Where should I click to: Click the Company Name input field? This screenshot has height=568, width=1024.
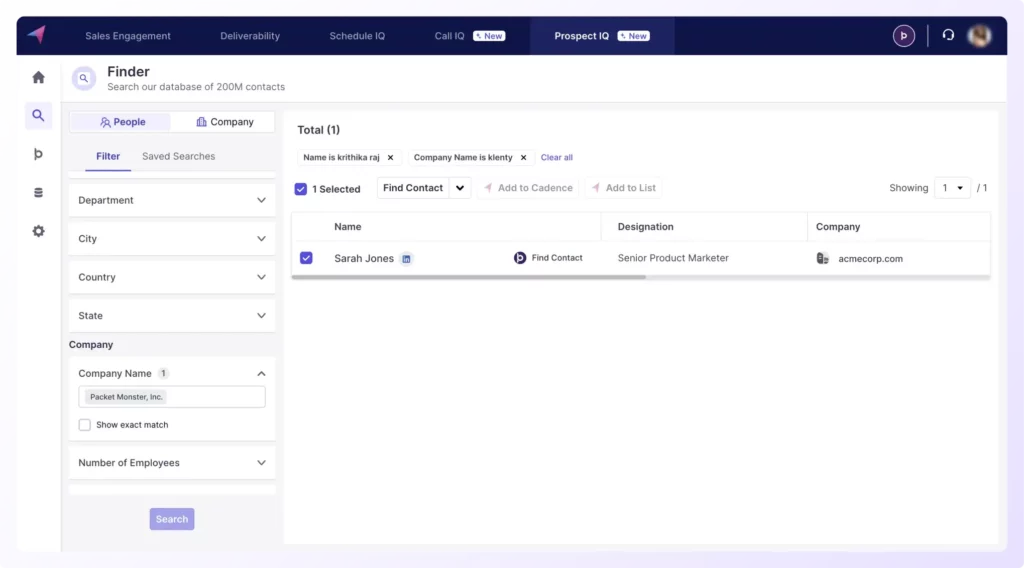coord(172,397)
